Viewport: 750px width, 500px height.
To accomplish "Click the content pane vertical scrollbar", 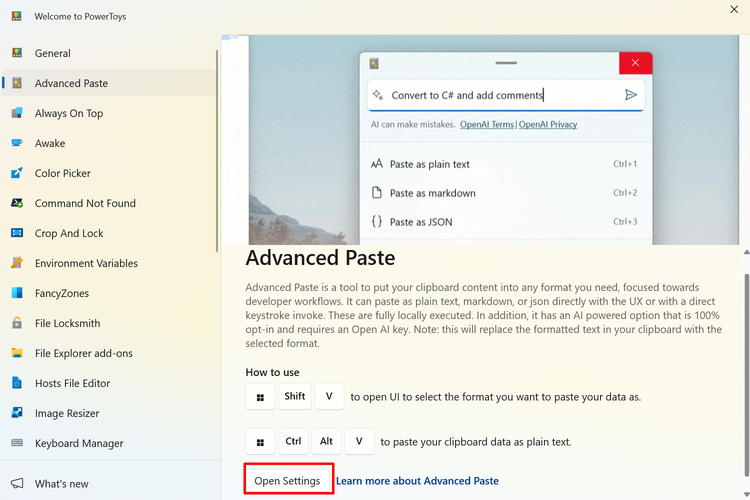I will 746,375.
